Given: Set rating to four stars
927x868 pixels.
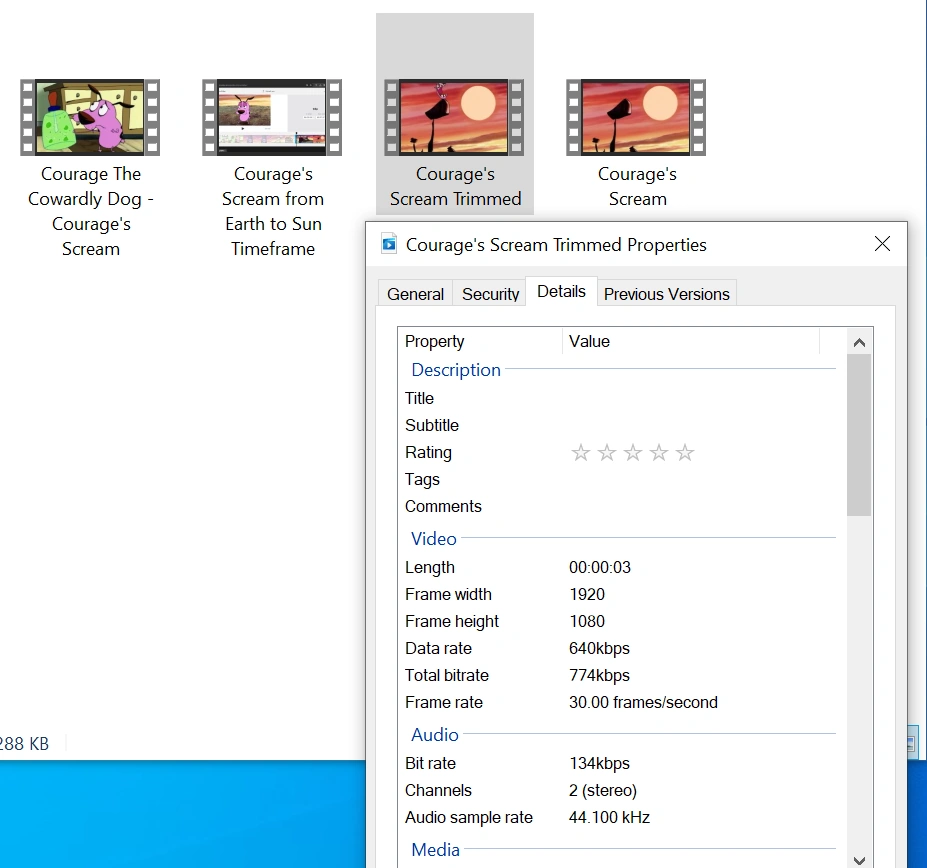Looking at the screenshot, I should pos(659,453).
